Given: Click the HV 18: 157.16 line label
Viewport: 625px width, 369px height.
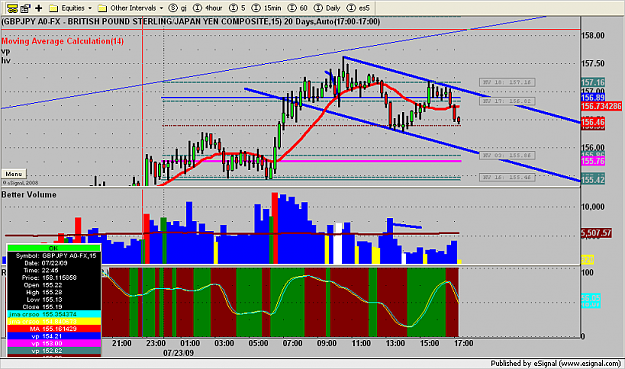Looking at the screenshot, I should (x=507, y=82).
